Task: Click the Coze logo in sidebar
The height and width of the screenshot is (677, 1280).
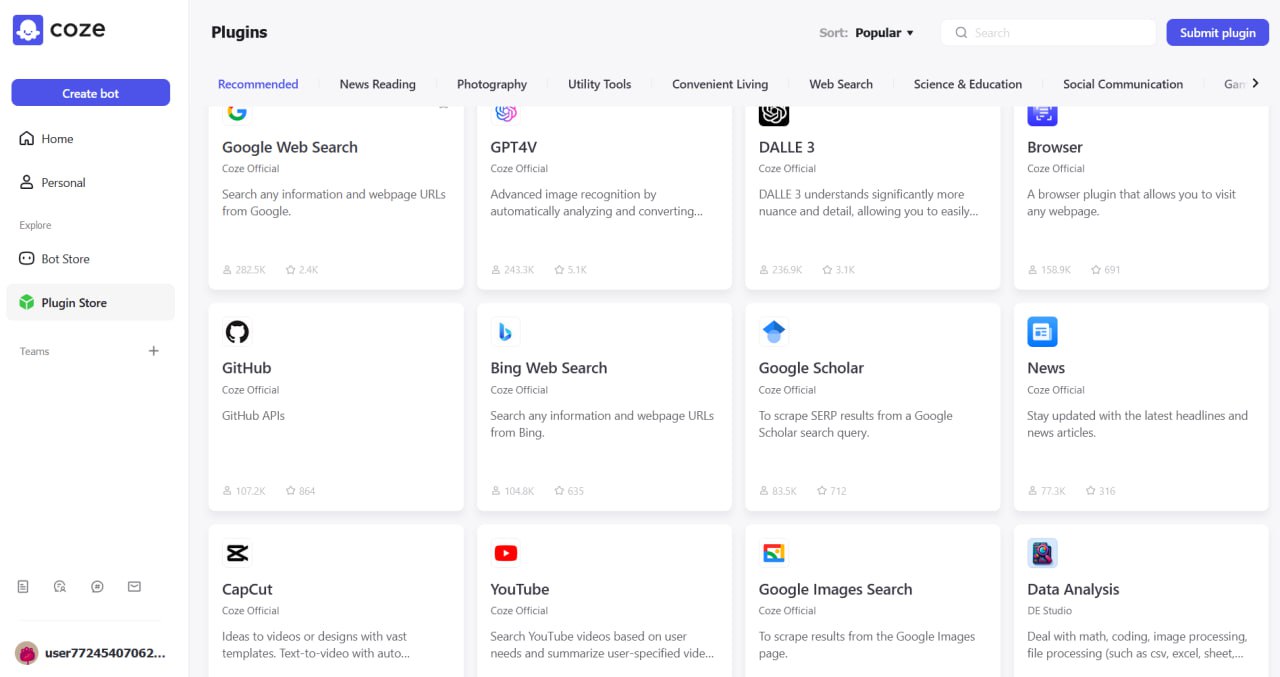Action: click(59, 30)
